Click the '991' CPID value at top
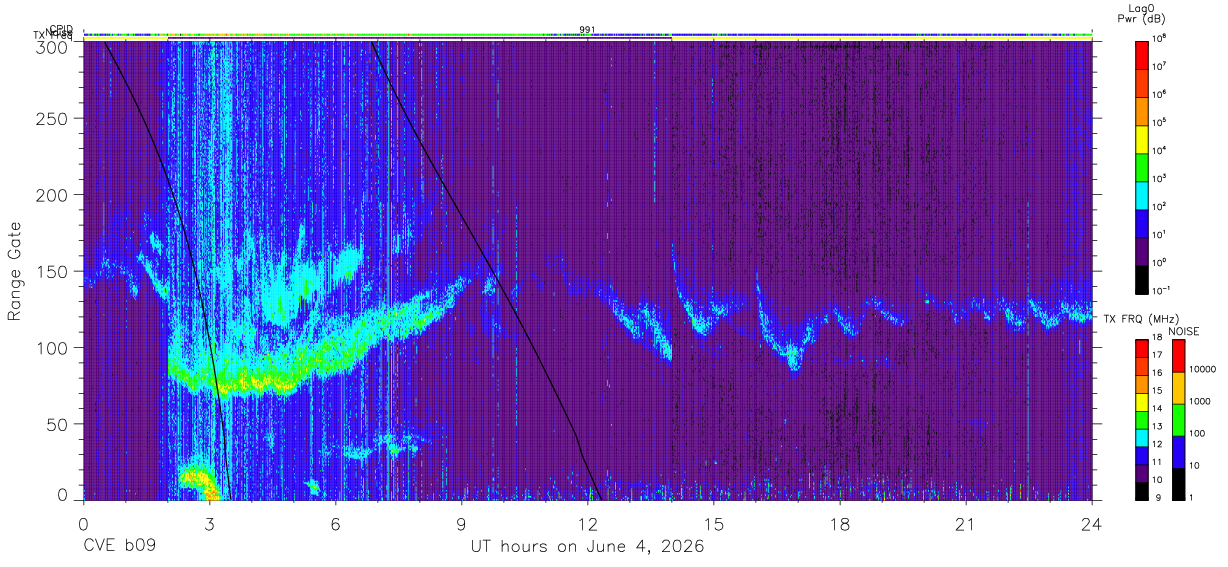Screen dimensions: 1228x567 click(587, 29)
